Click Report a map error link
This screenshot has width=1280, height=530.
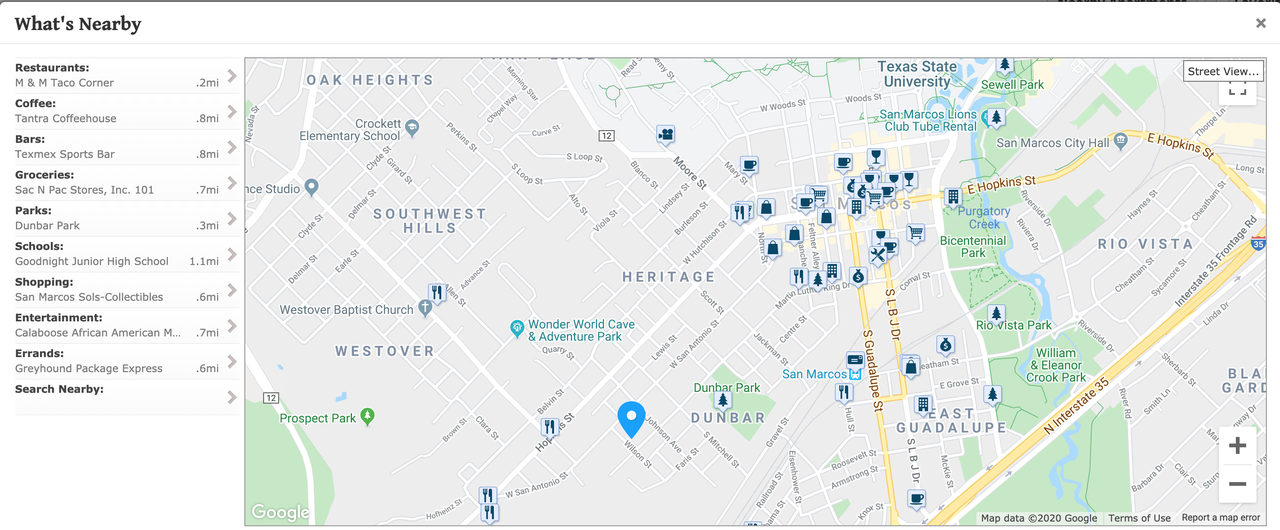coord(1220,518)
